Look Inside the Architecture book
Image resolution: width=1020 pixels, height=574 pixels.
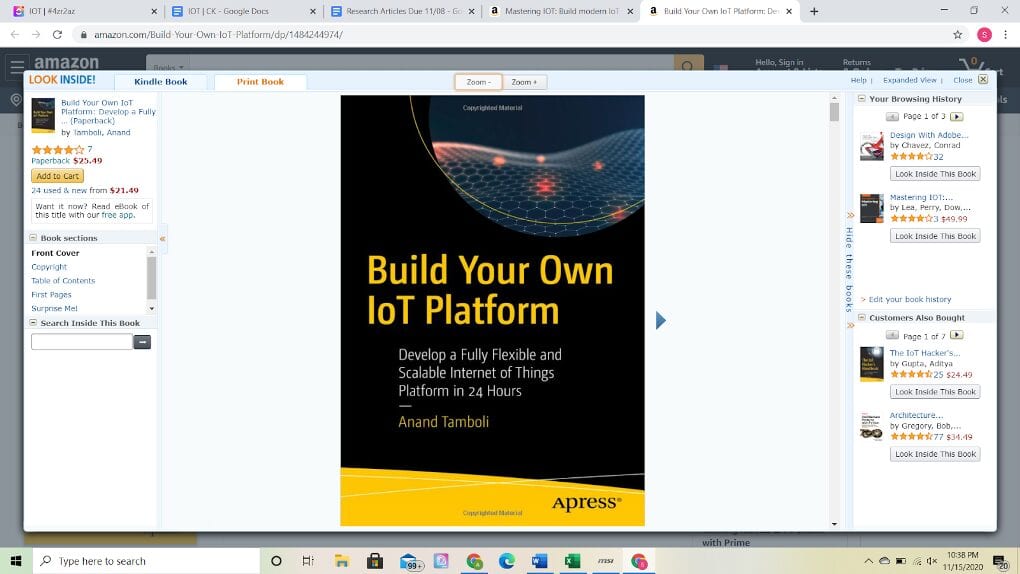(x=935, y=454)
